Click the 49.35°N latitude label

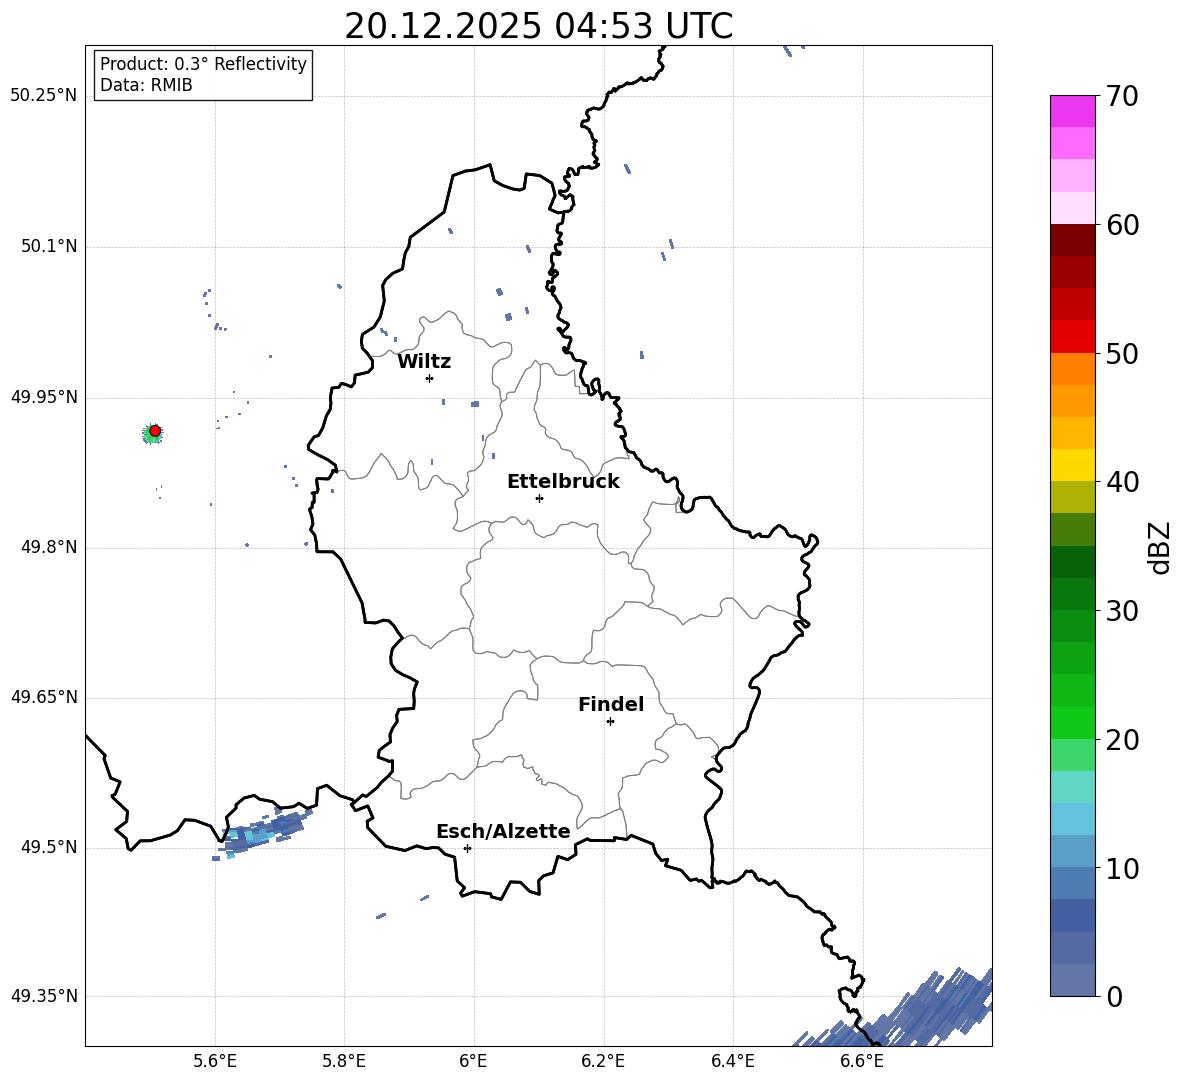44,996
